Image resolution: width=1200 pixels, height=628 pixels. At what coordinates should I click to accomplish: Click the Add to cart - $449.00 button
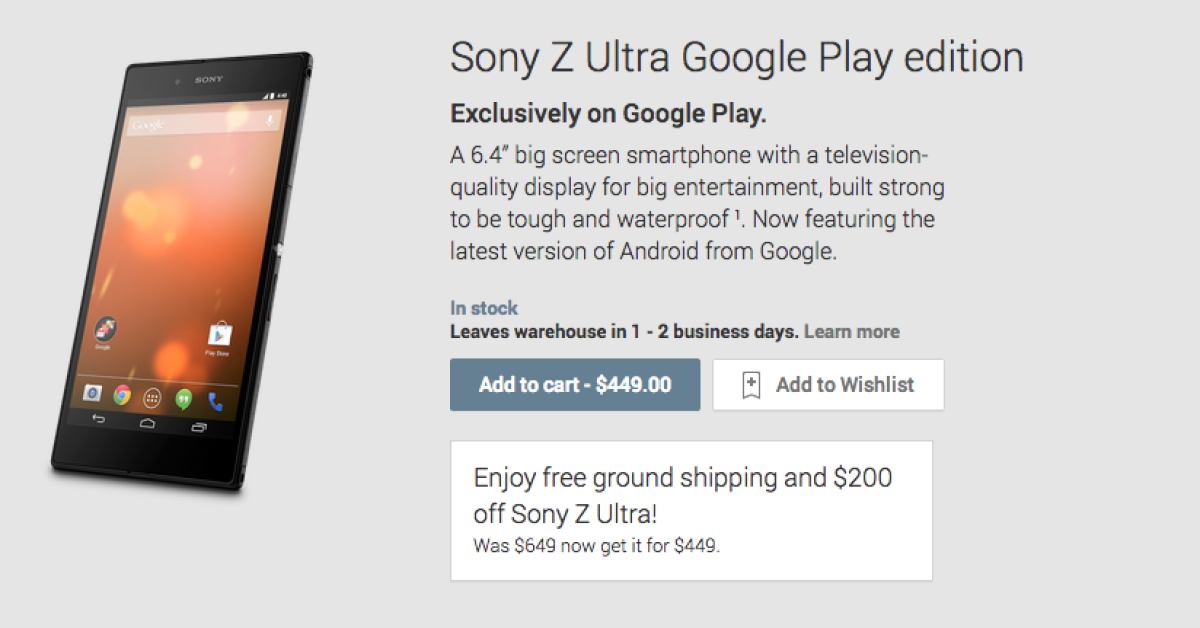pos(575,385)
